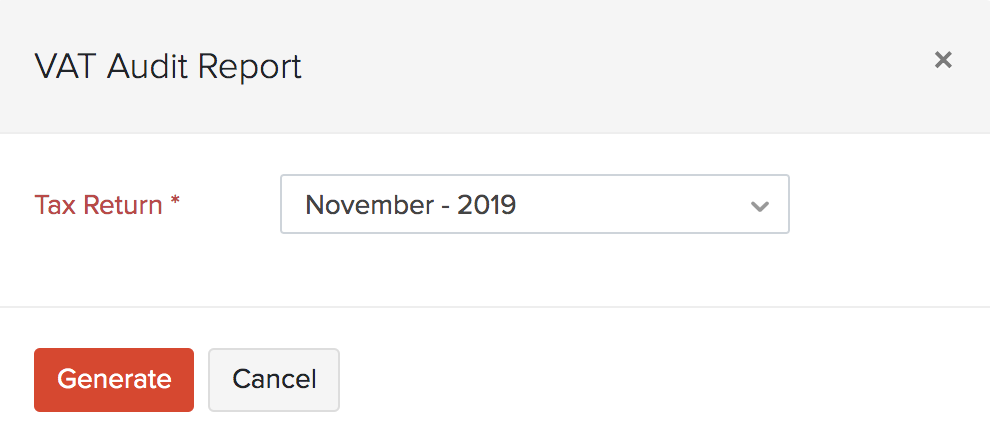Dismiss the dialog using the header cross

942,61
